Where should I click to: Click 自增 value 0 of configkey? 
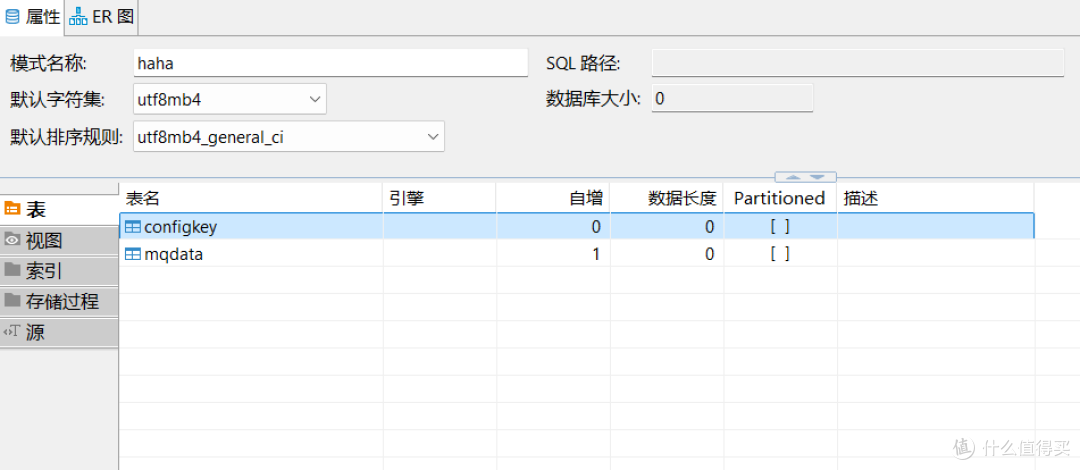596,227
